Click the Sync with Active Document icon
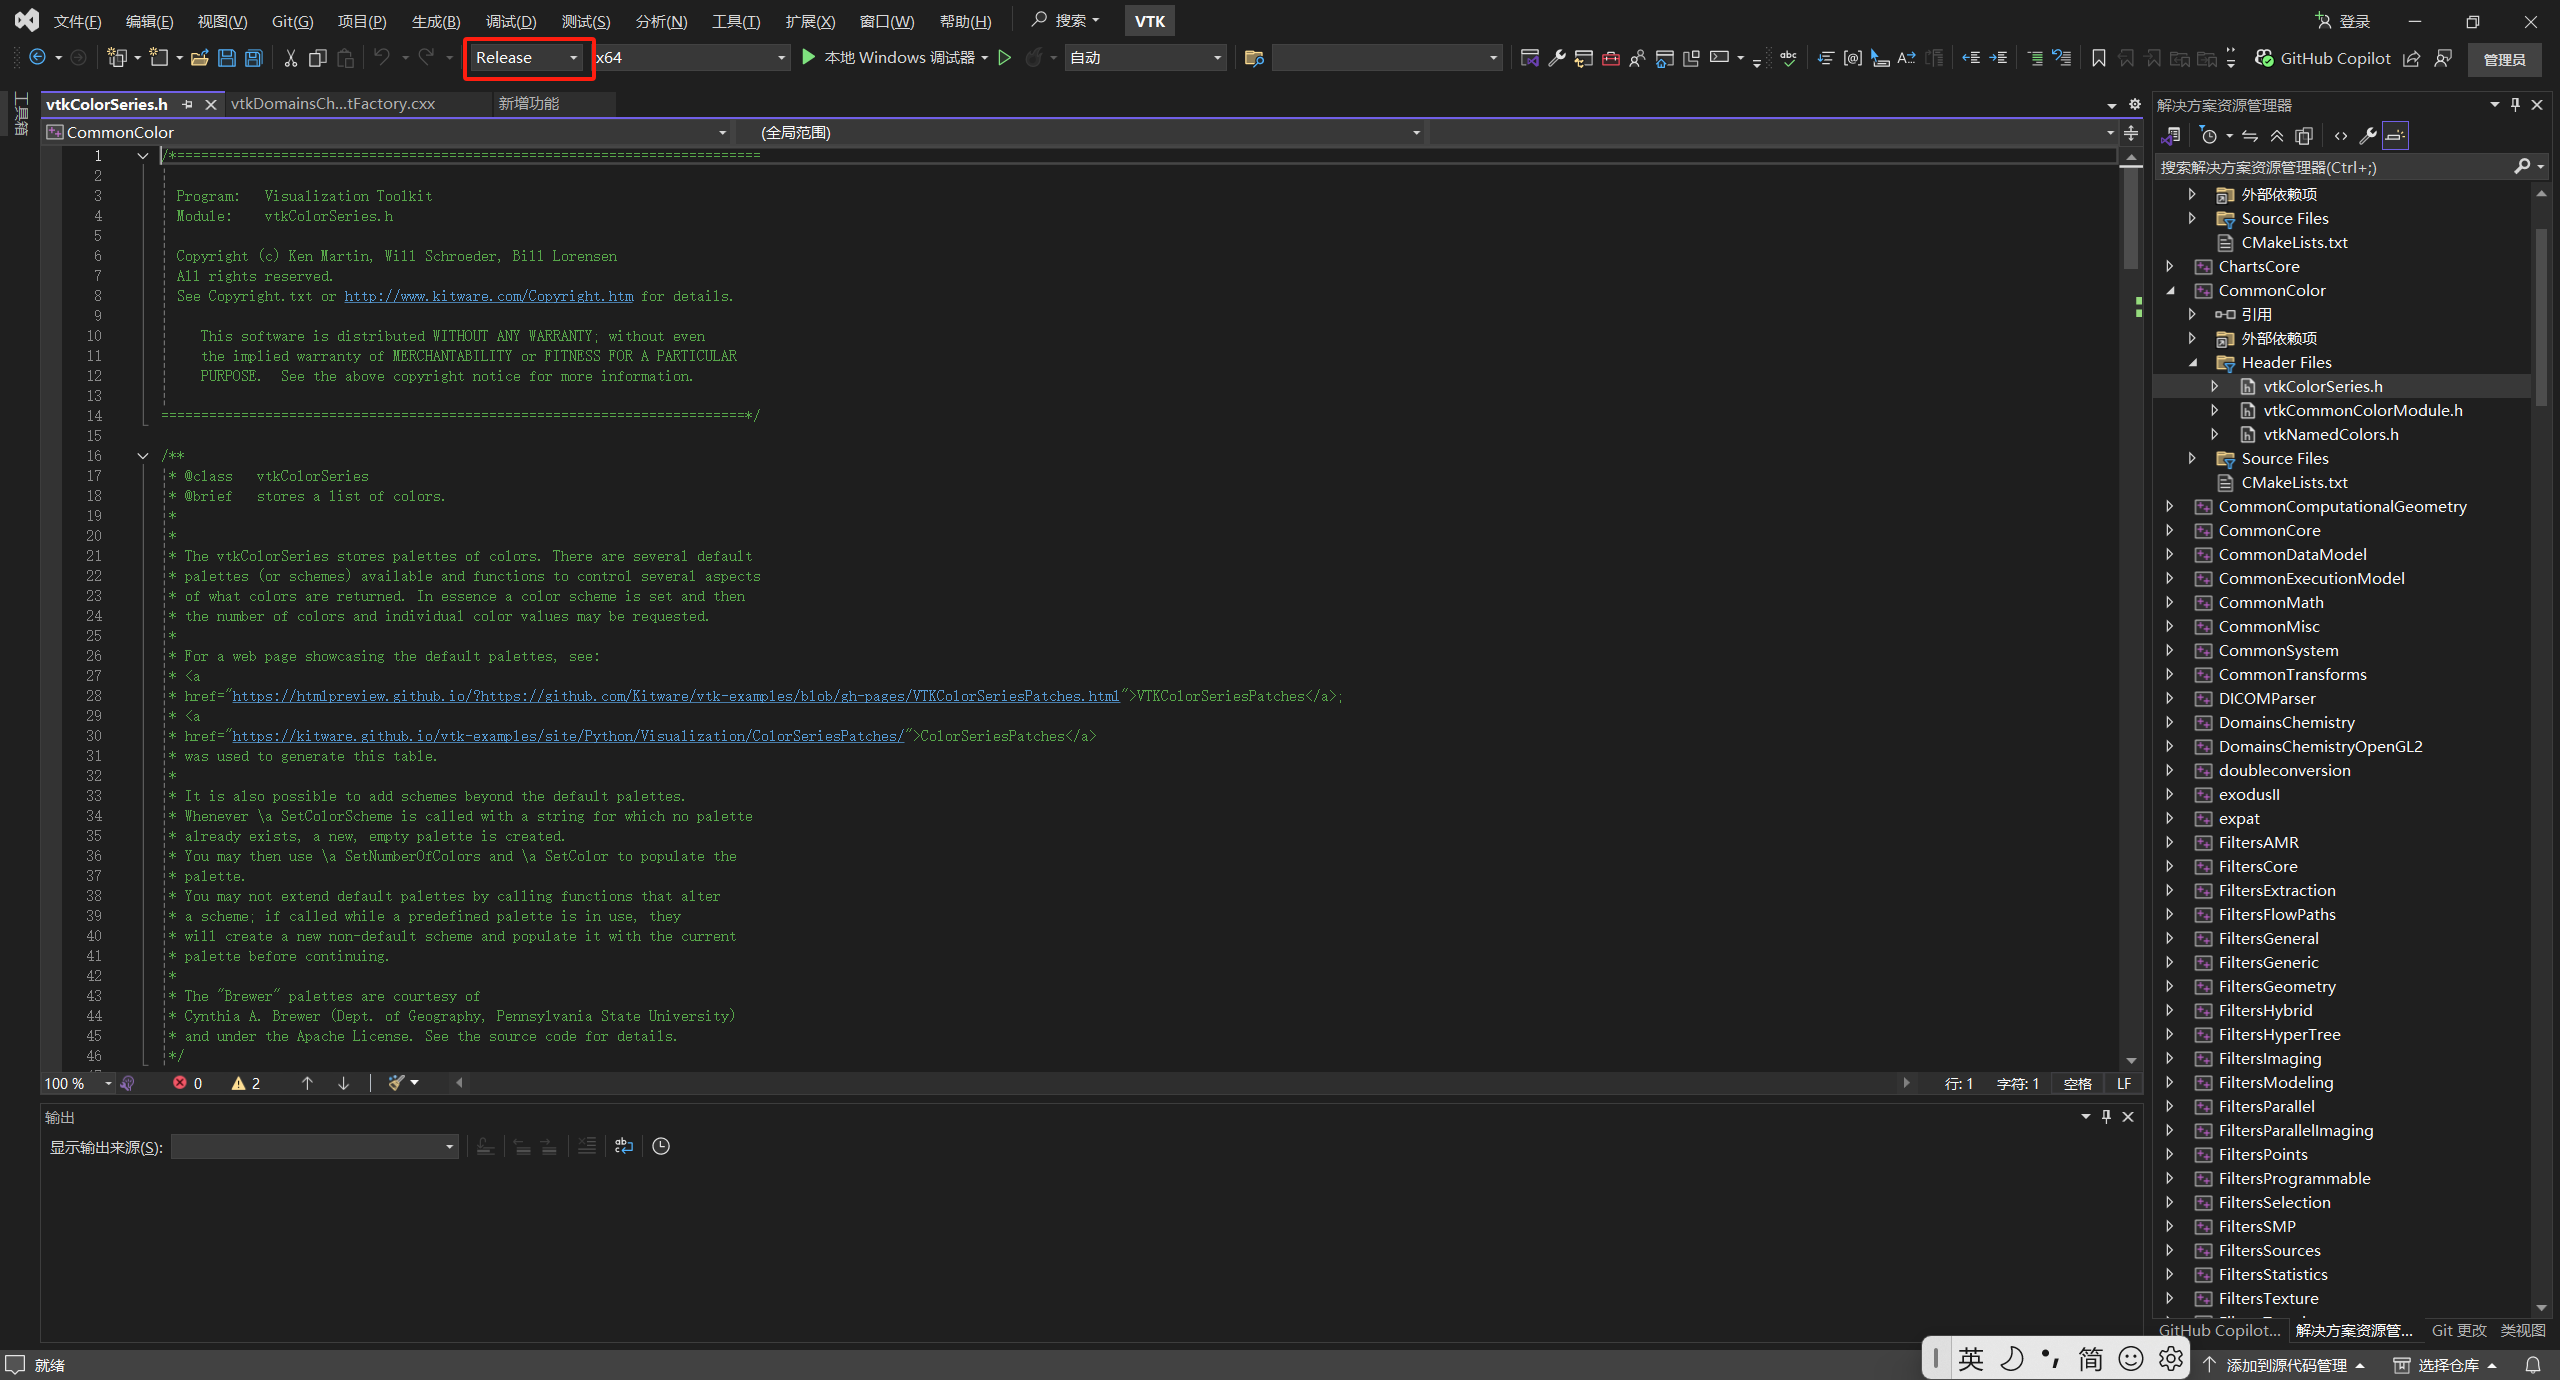The width and height of the screenshot is (2560, 1380). [2250, 135]
